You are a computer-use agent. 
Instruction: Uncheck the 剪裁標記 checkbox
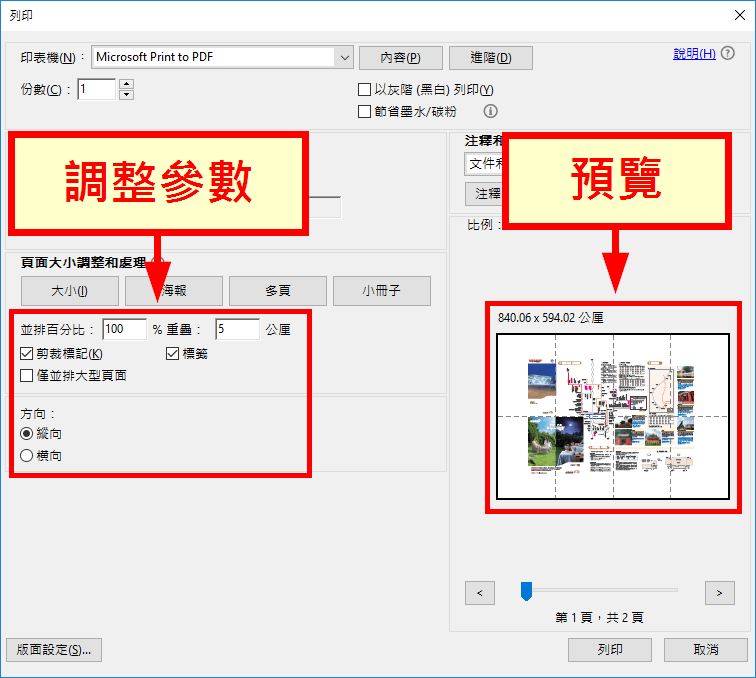pos(27,353)
